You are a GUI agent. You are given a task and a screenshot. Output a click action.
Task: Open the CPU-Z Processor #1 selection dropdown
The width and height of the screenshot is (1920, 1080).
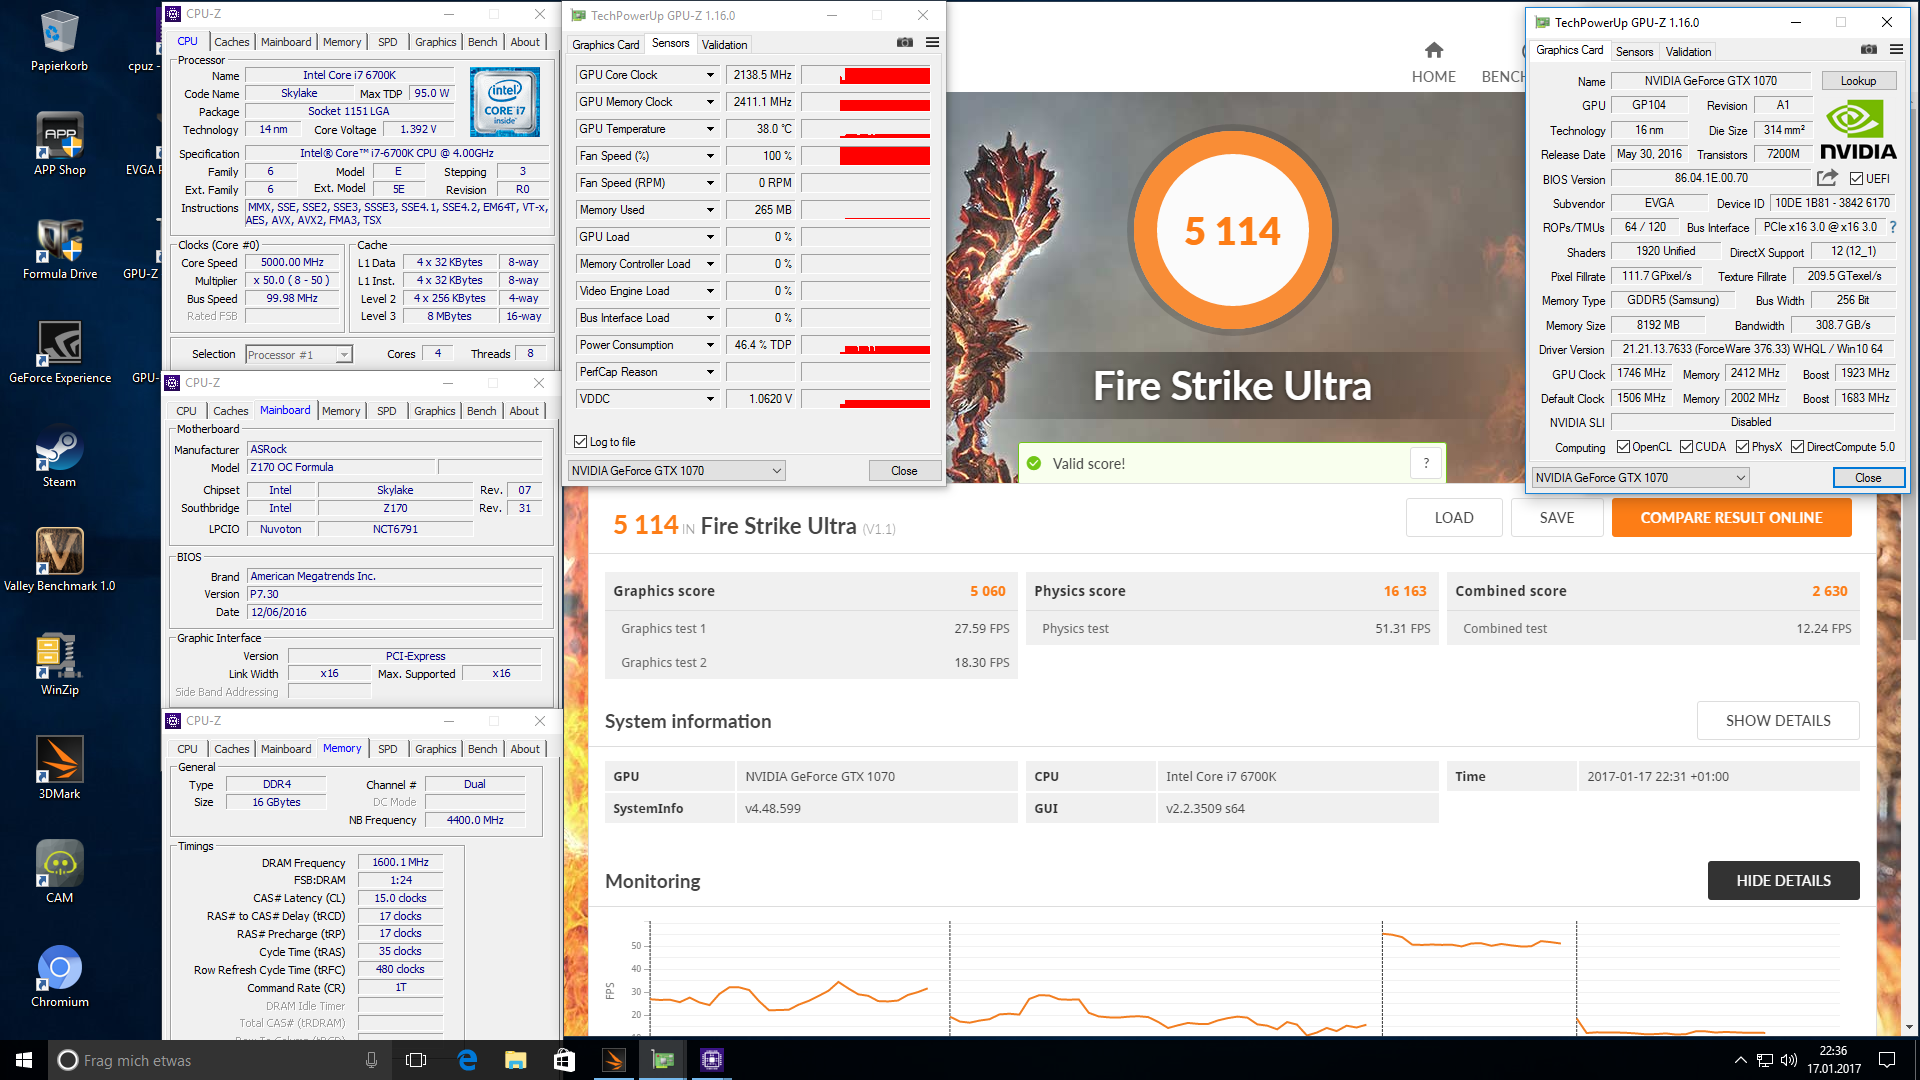[x=298, y=355]
